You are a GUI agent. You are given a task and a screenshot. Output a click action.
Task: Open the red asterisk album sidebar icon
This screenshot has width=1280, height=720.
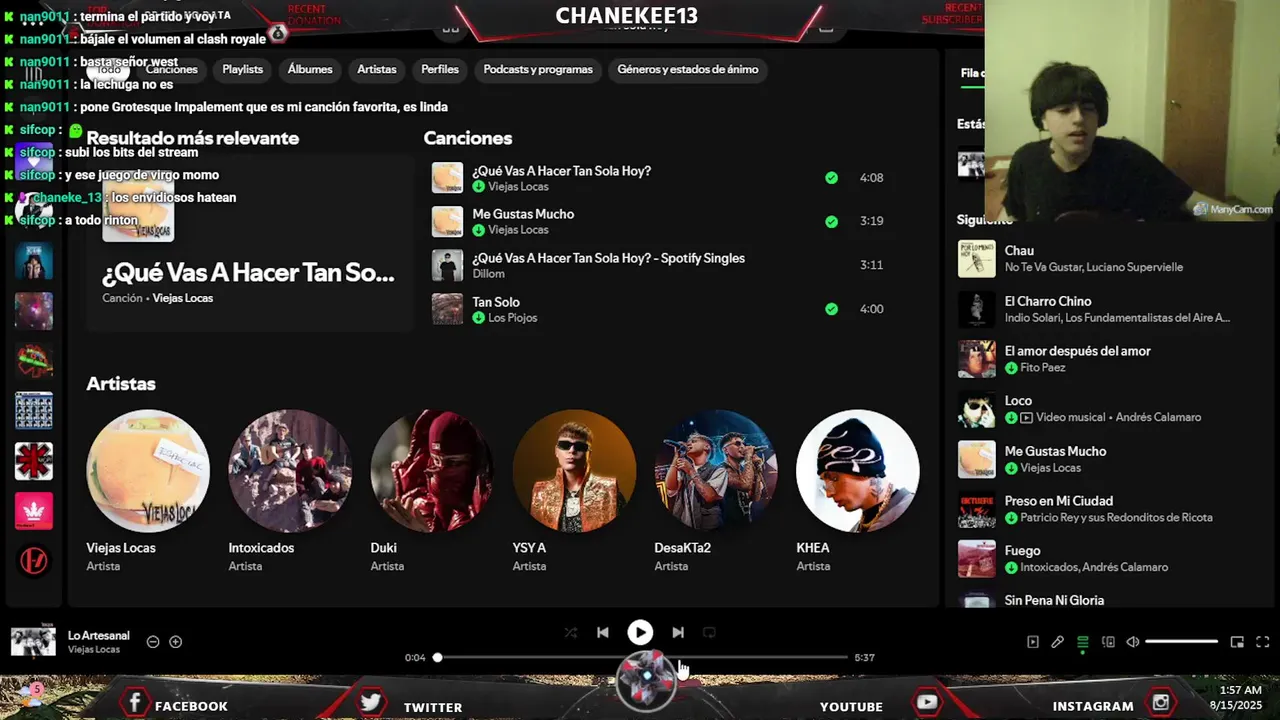coord(34,461)
